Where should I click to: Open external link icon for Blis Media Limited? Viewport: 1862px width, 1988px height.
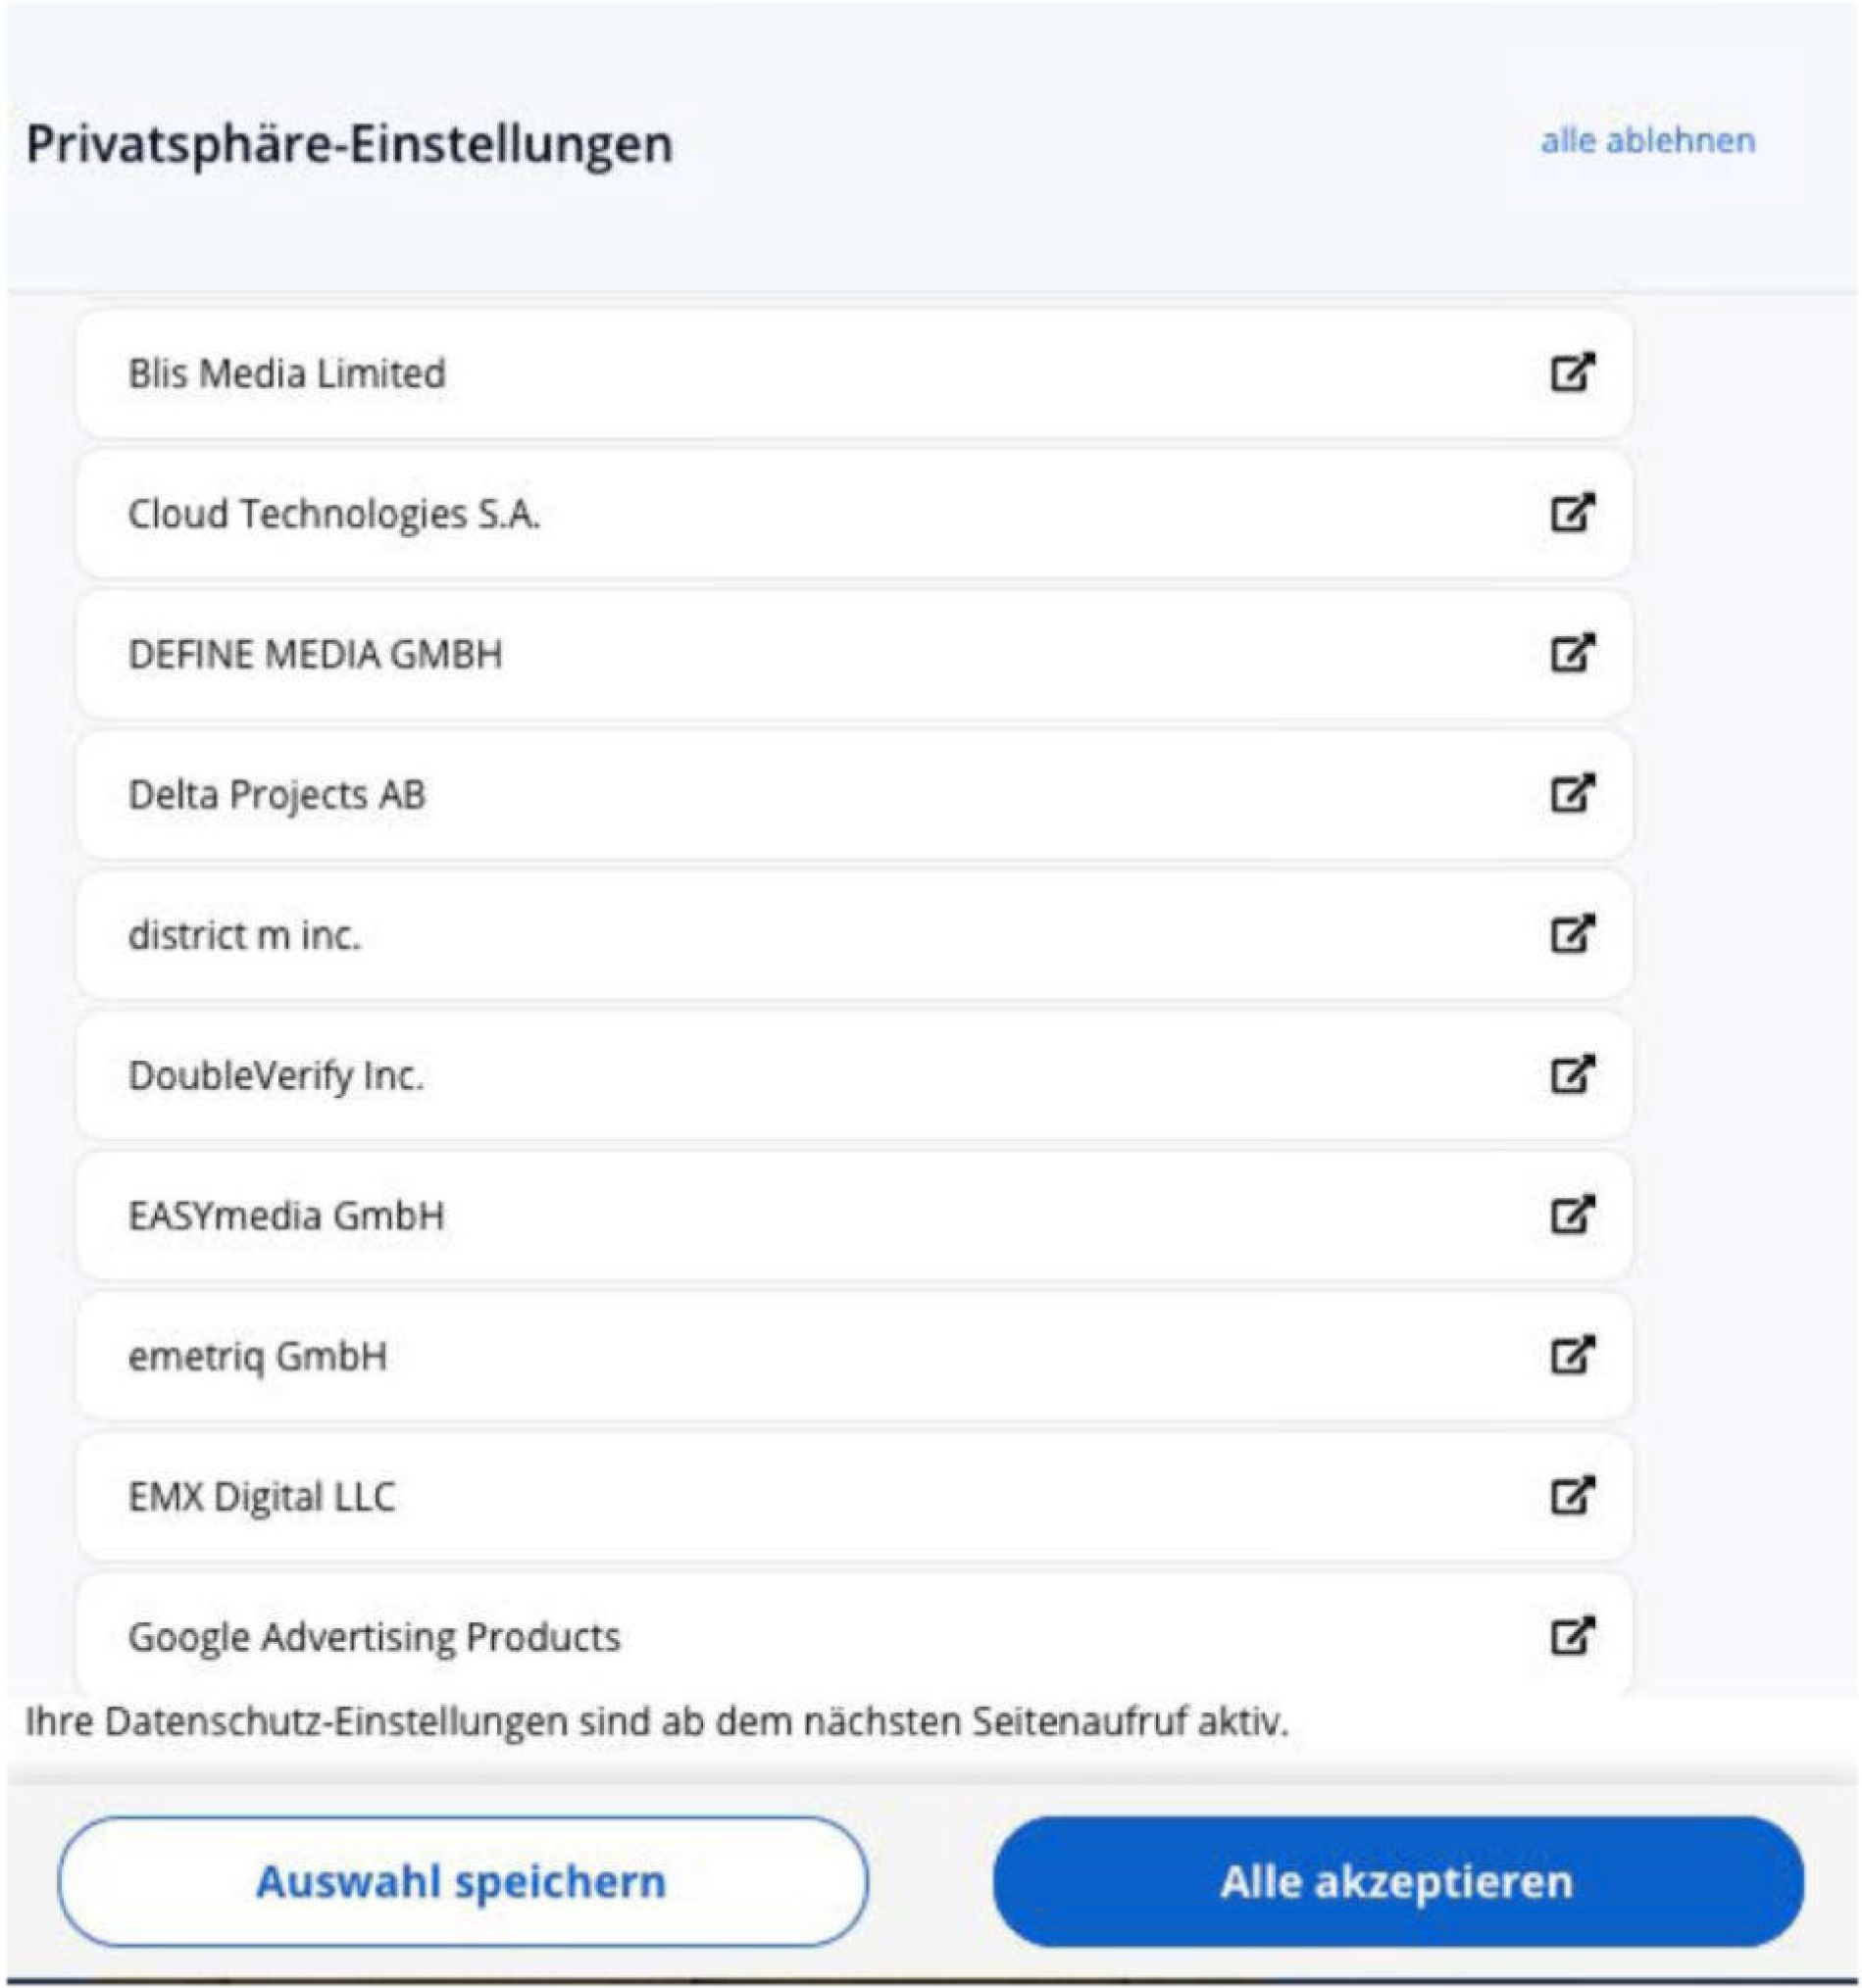point(1571,373)
